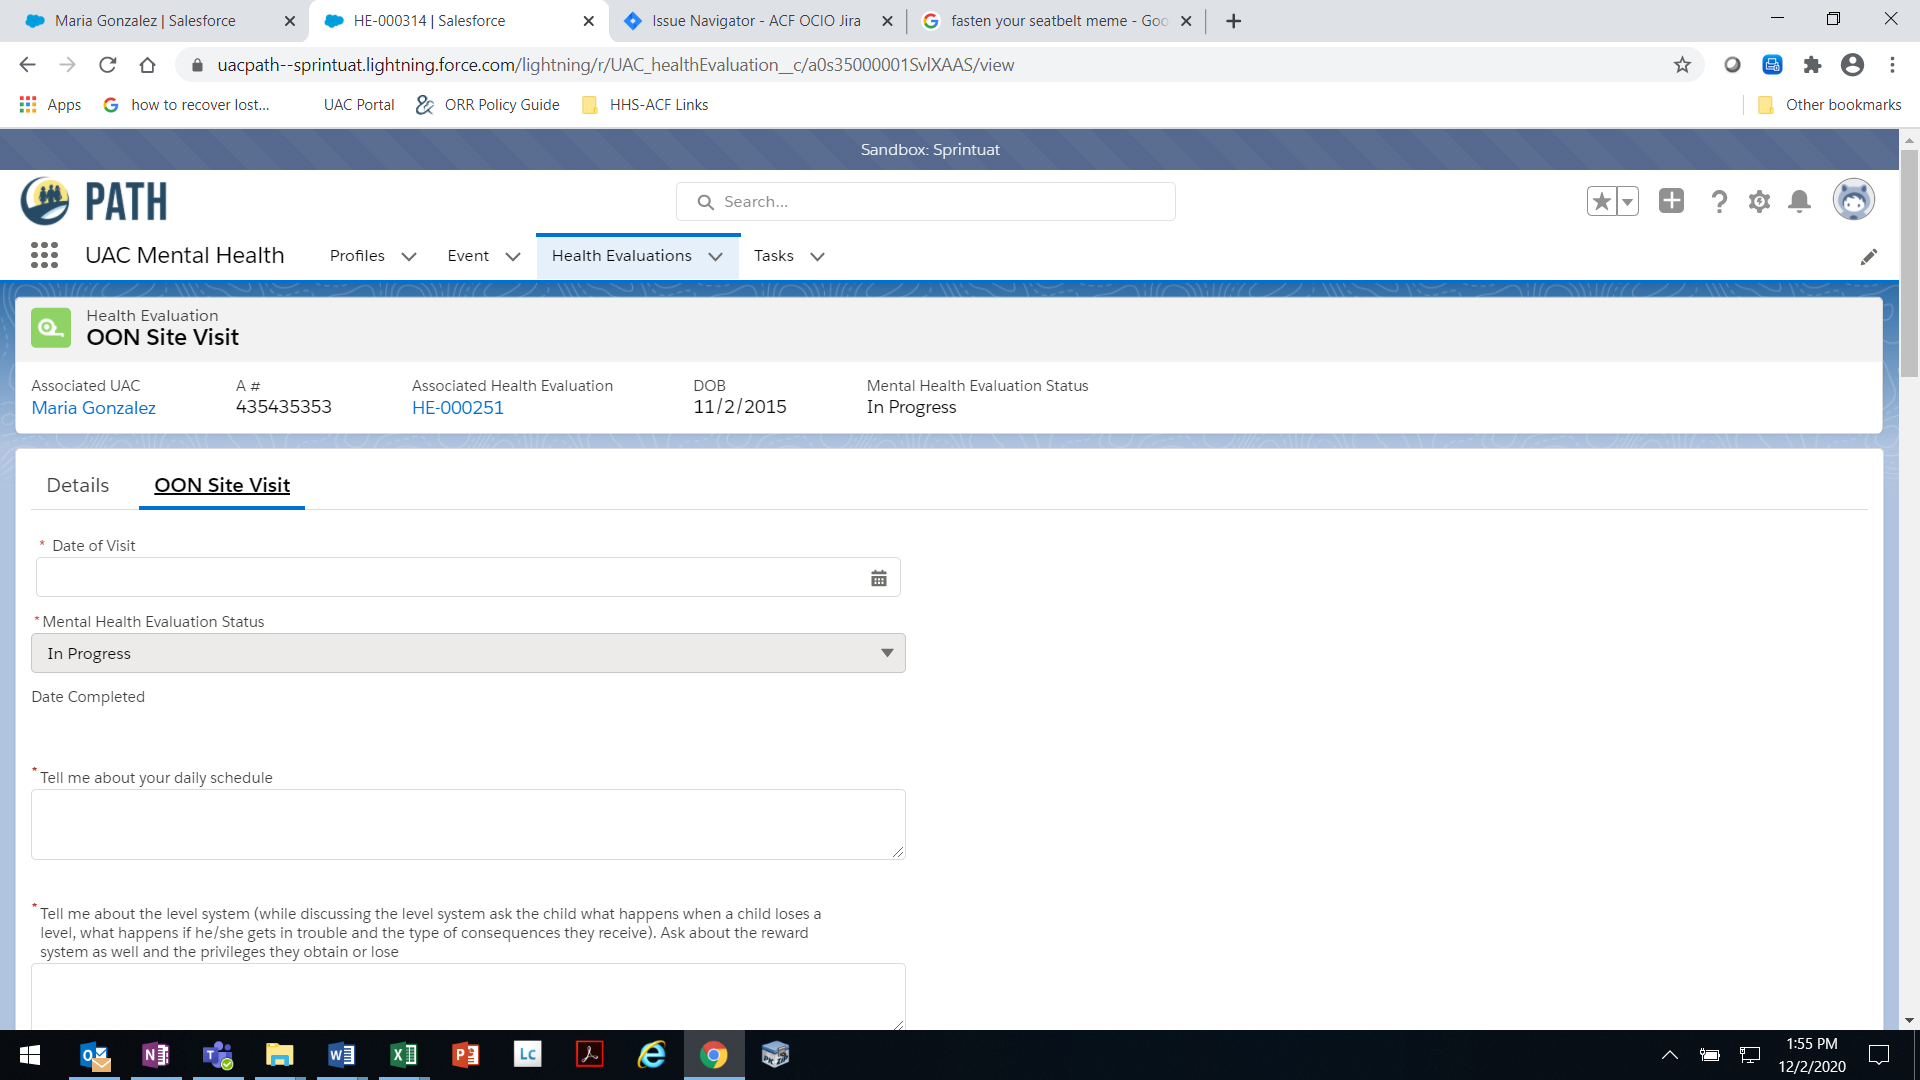Open the App Launcher grid icon
This screenshot has width=1920, height=1080.
pyautogui.click(x=44, y=256)
